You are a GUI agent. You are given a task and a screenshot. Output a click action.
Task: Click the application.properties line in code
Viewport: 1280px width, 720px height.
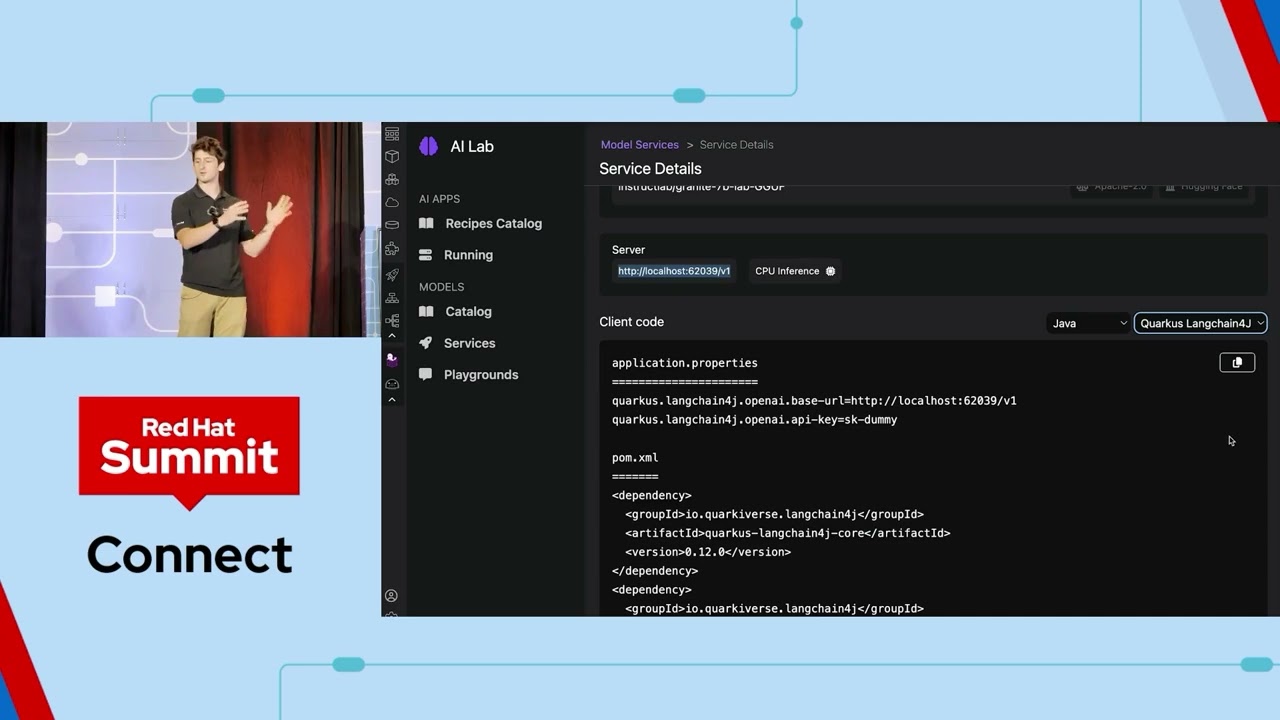[x=685, y=363]
